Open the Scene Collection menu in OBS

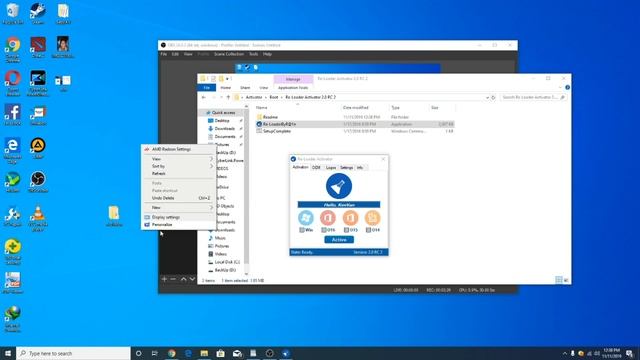tap(229, 54)
